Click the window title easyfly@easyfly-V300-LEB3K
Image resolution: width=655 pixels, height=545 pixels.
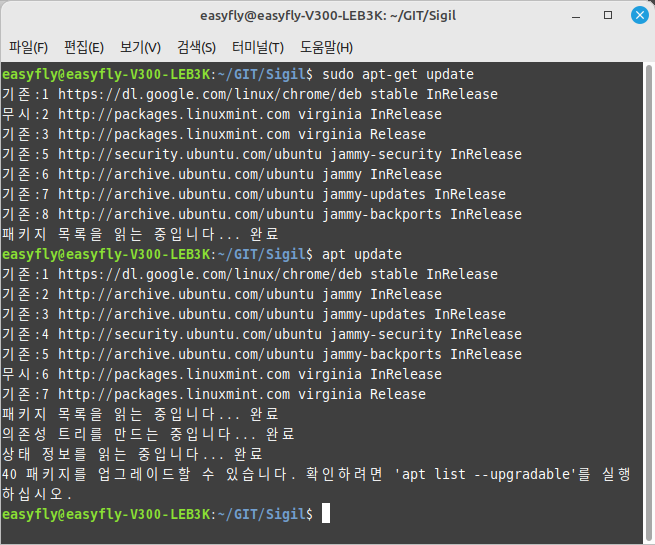tap(328, 15)
